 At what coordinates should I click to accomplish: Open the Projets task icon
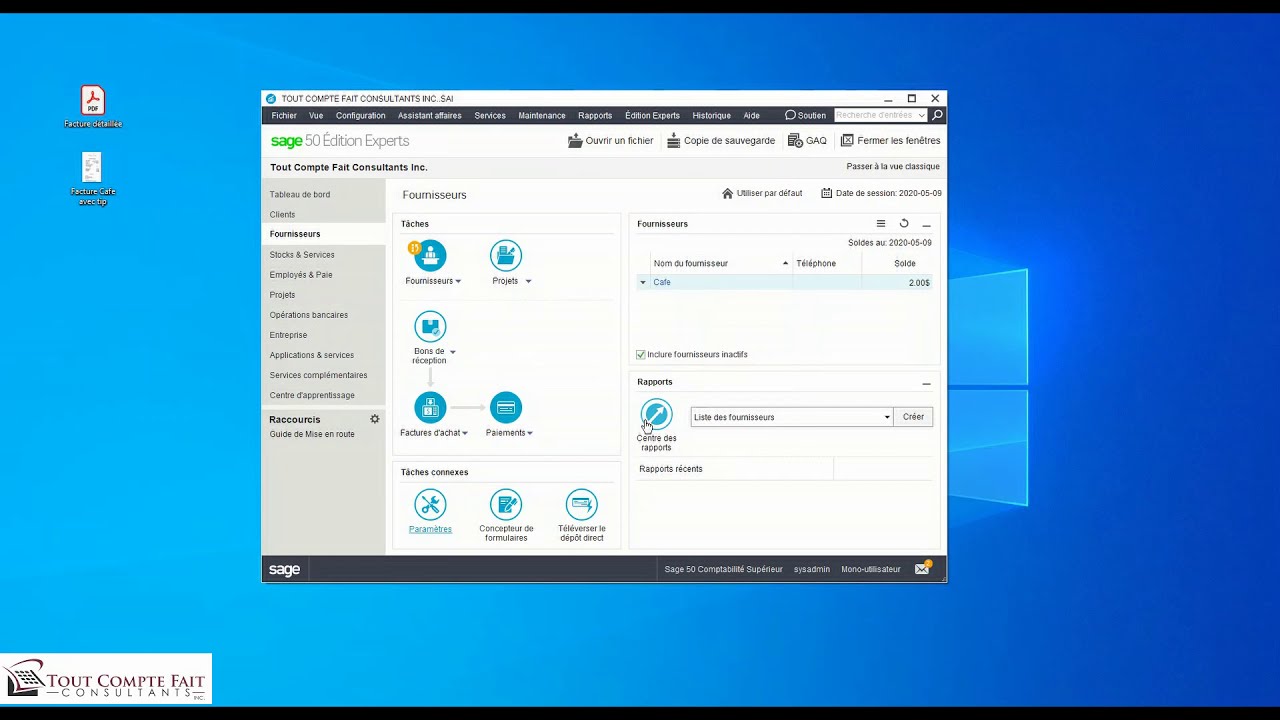click(506, 255)
